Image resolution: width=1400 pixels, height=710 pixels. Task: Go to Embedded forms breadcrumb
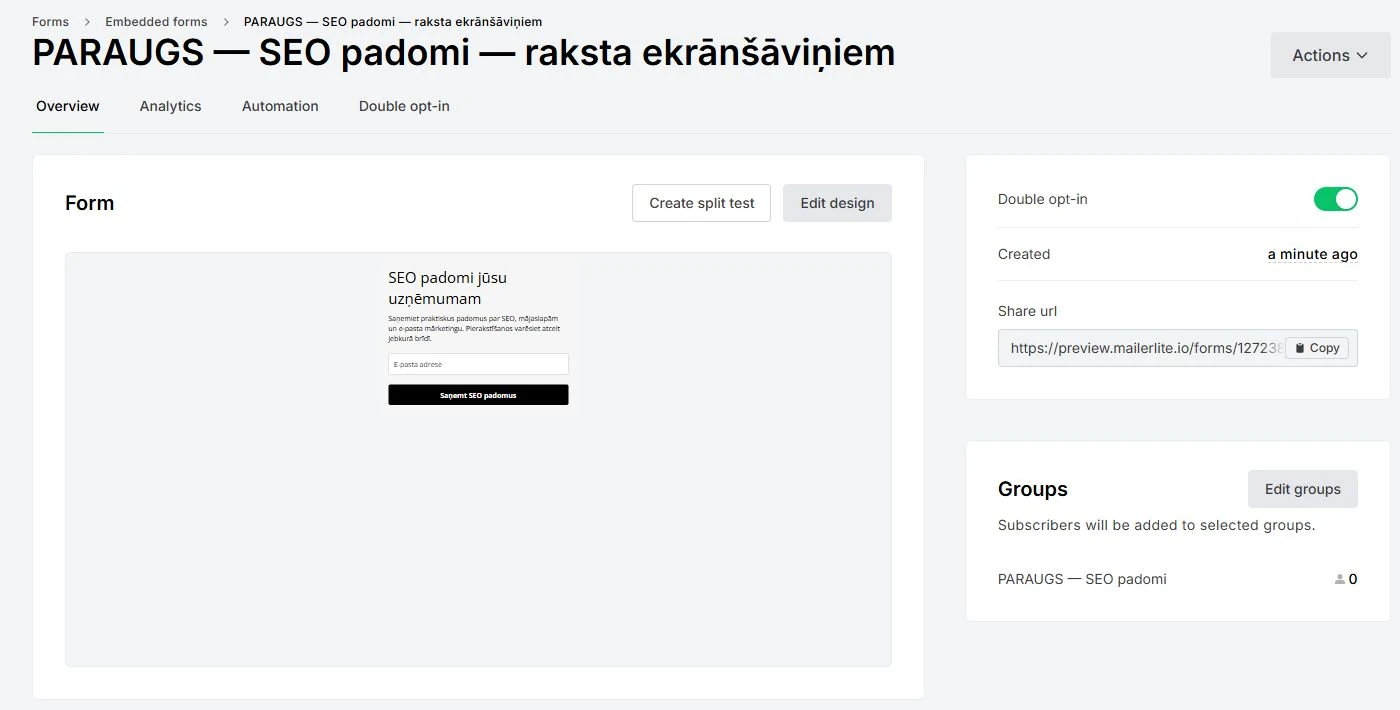[156, 21]
